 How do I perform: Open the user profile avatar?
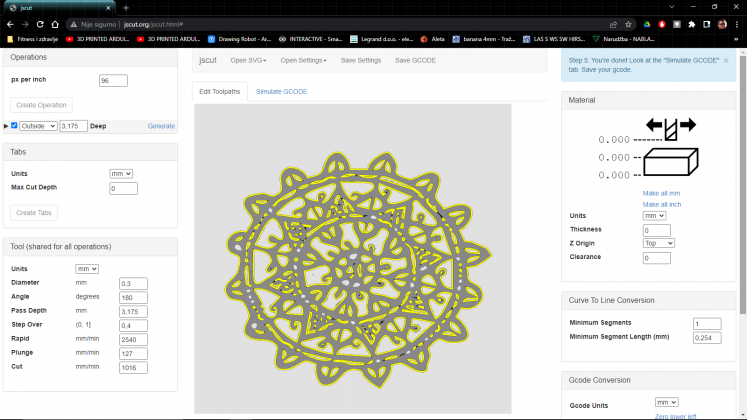coord(721,23)
